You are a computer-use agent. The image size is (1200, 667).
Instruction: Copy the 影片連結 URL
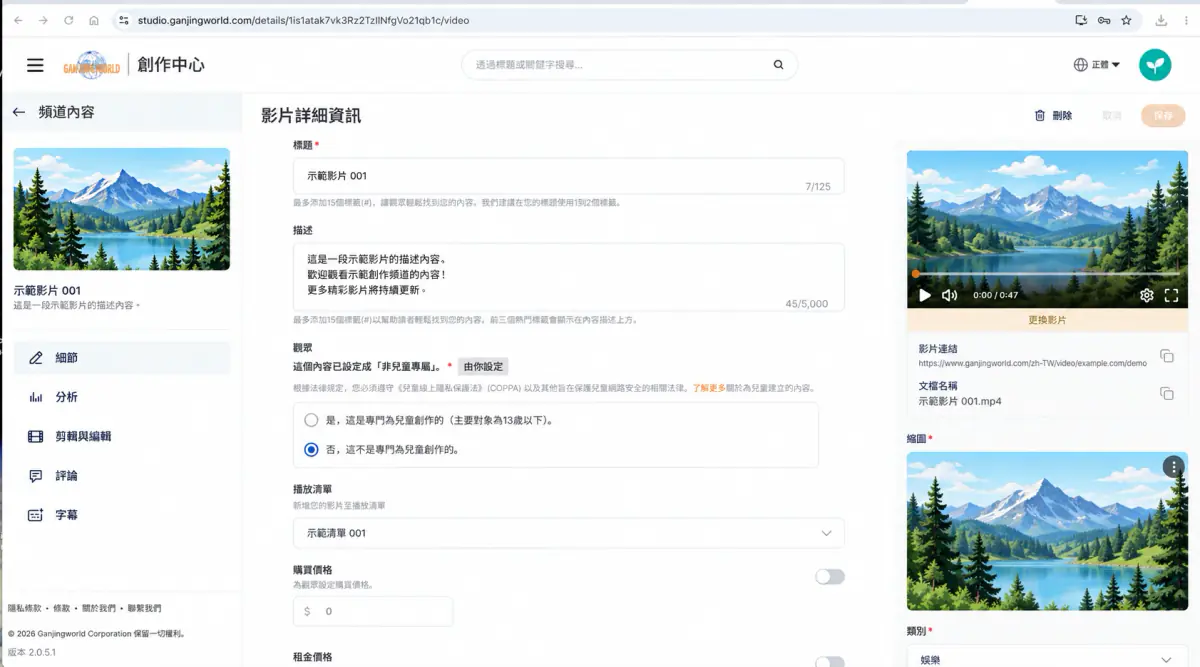click(1166, 356)
